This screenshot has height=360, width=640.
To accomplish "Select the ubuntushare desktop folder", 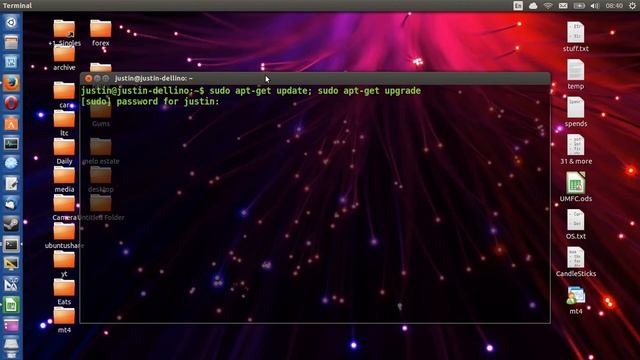I will [64, 236].
